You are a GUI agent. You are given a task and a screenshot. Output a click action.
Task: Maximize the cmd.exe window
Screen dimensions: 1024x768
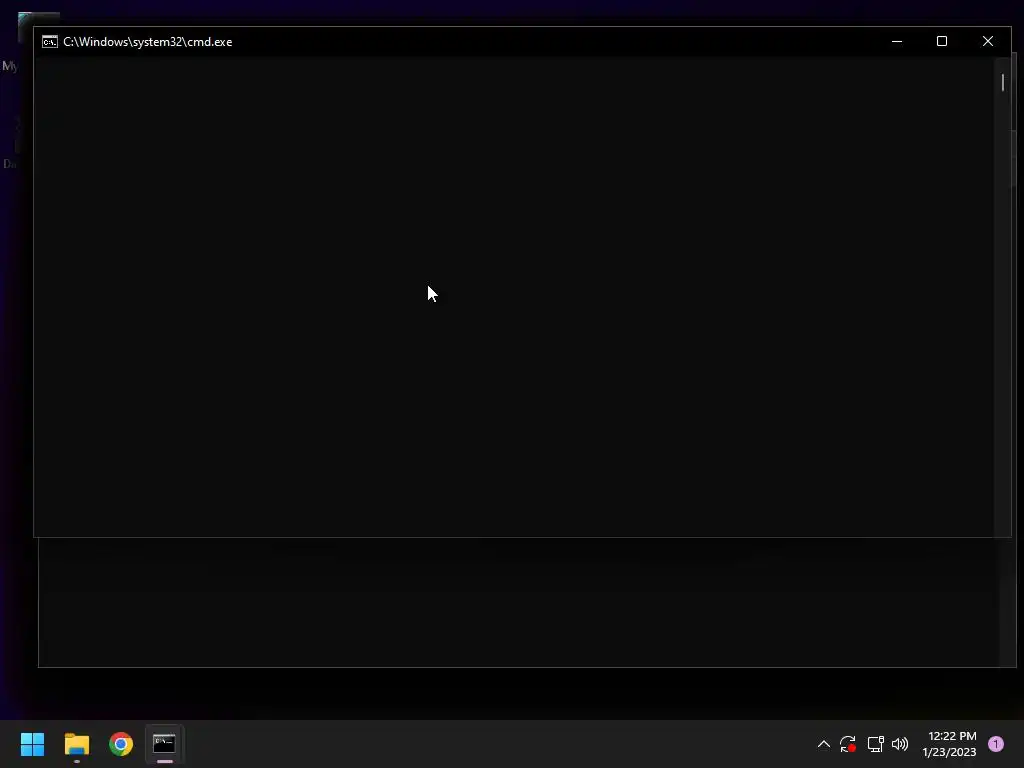pos(942,41)
